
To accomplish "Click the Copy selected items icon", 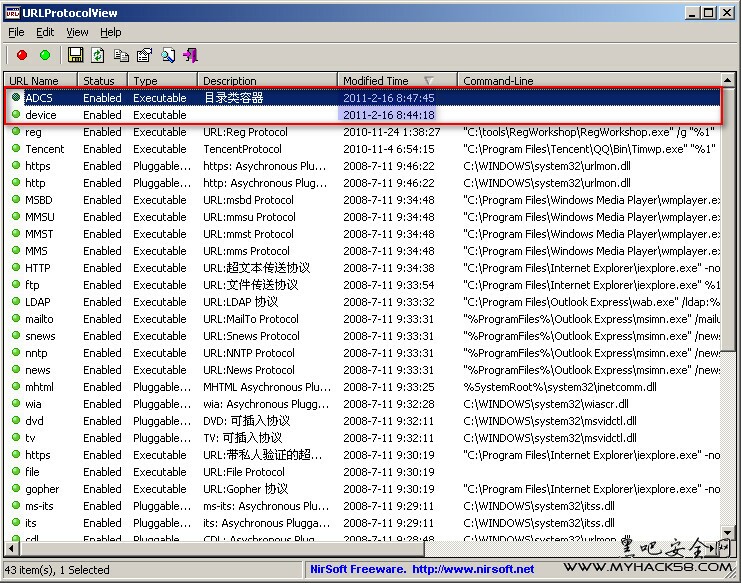I will 121,55.
